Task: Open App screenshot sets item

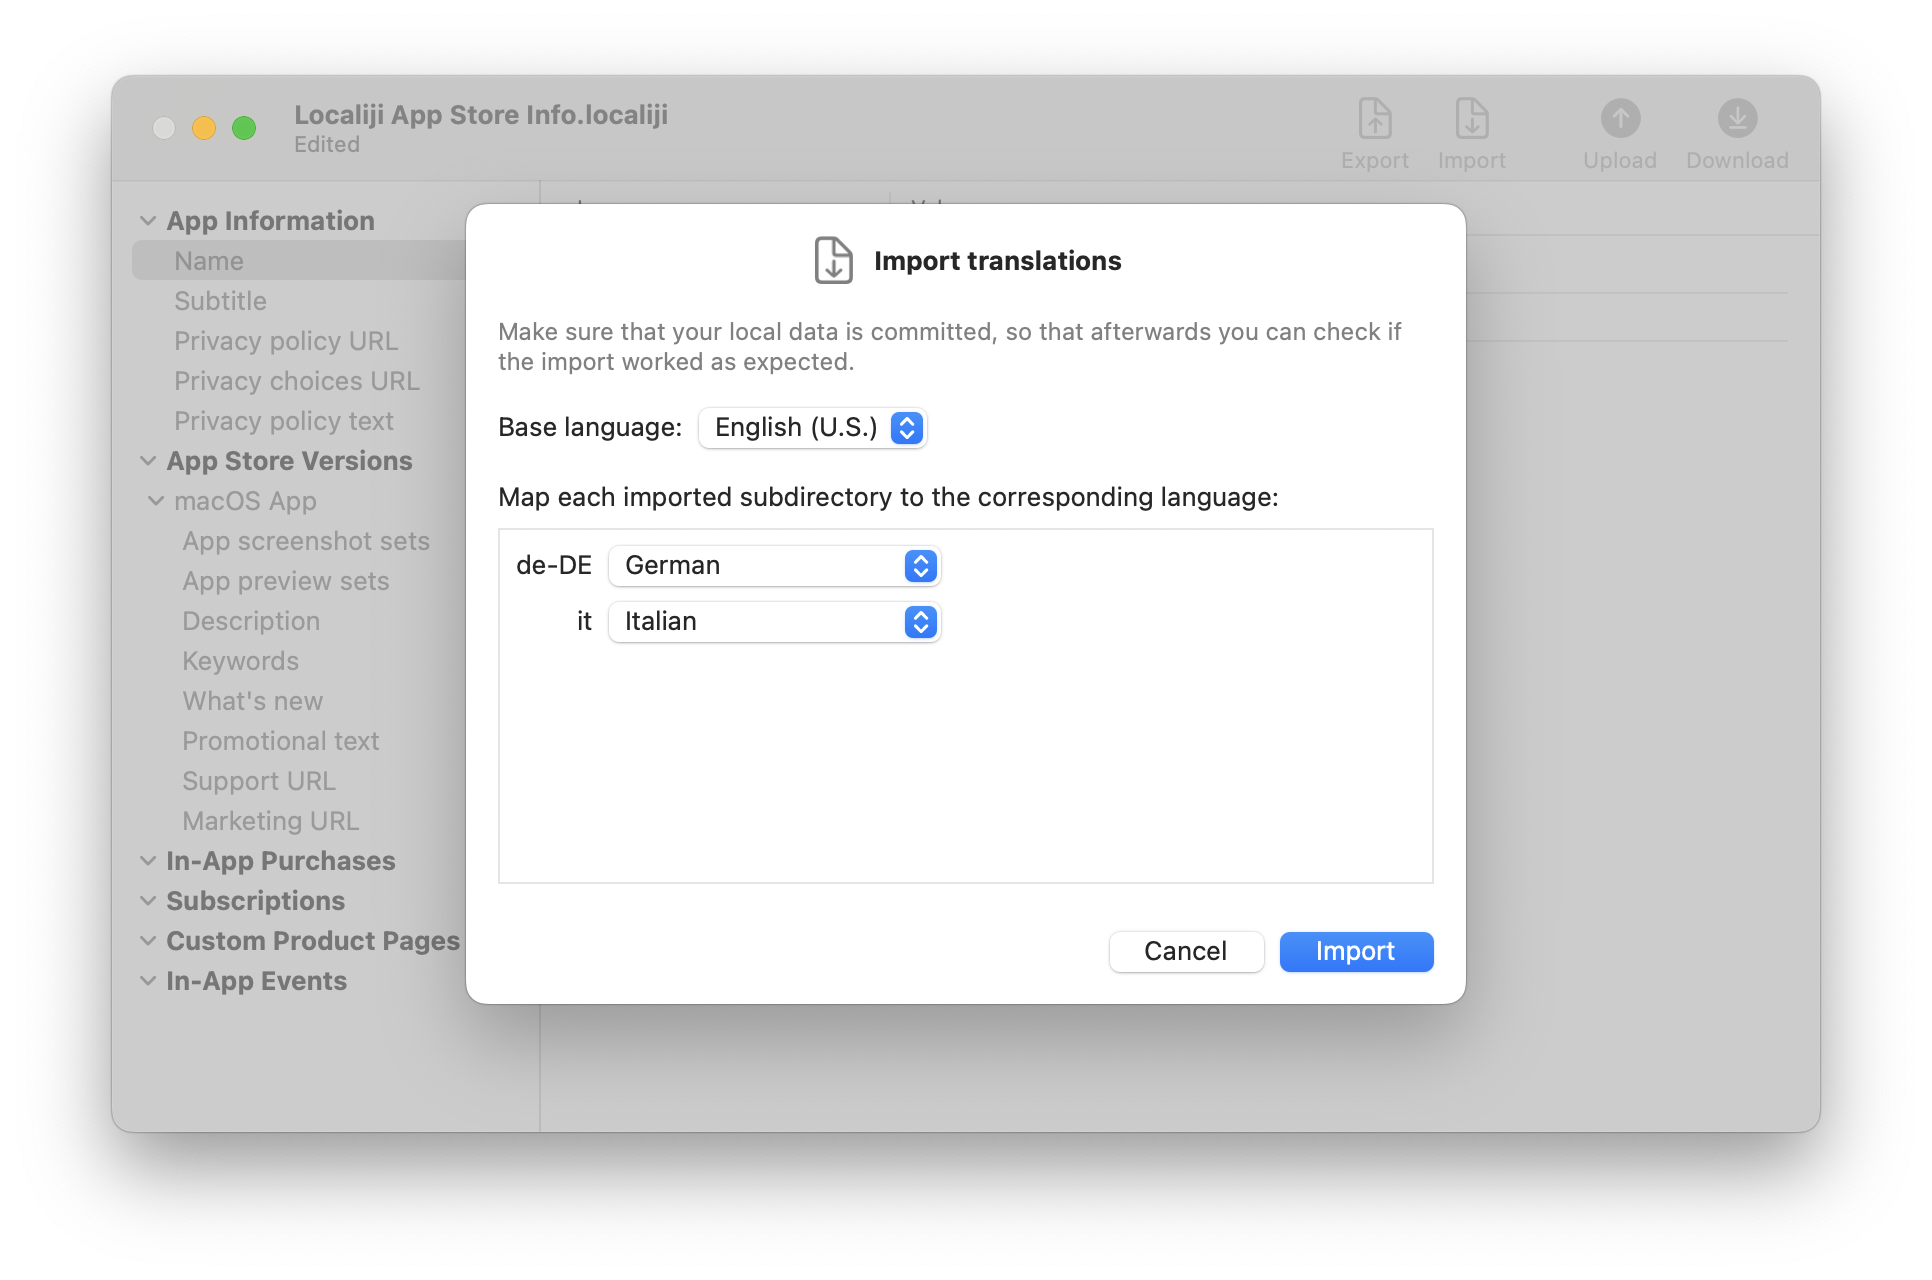Action: pos(306,540)
